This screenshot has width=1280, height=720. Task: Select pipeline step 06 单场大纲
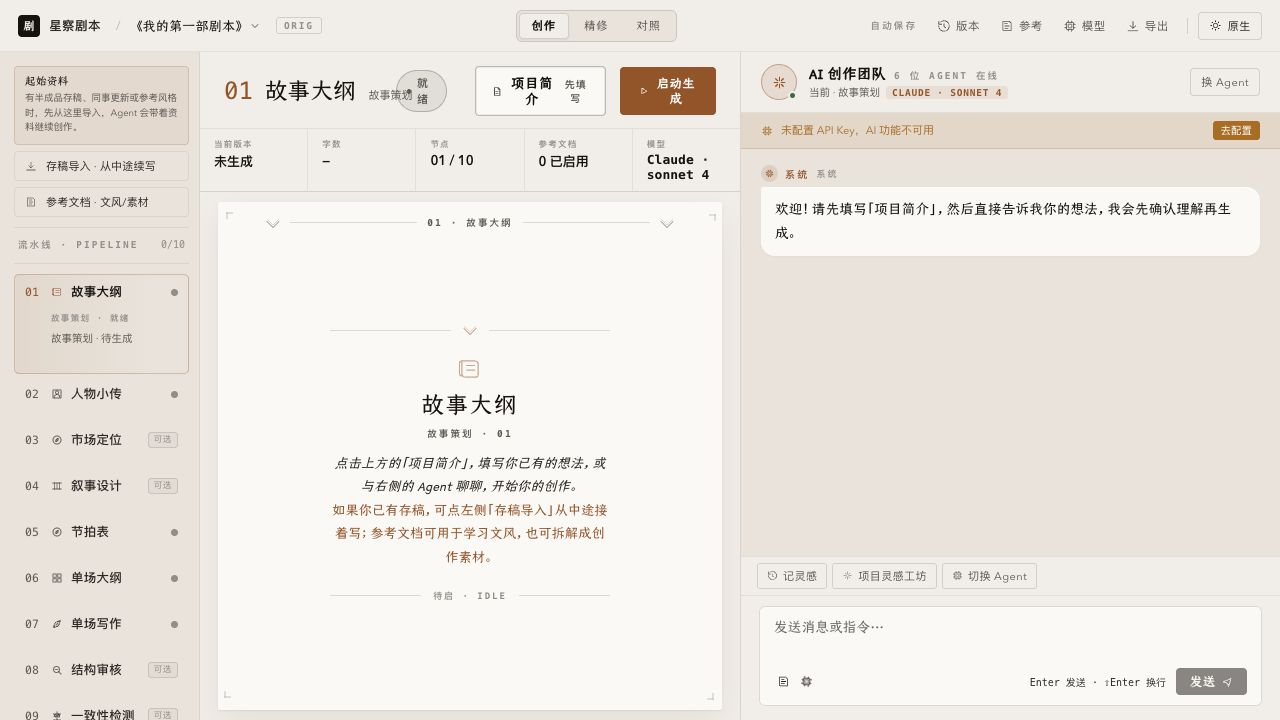click(101, 578)
